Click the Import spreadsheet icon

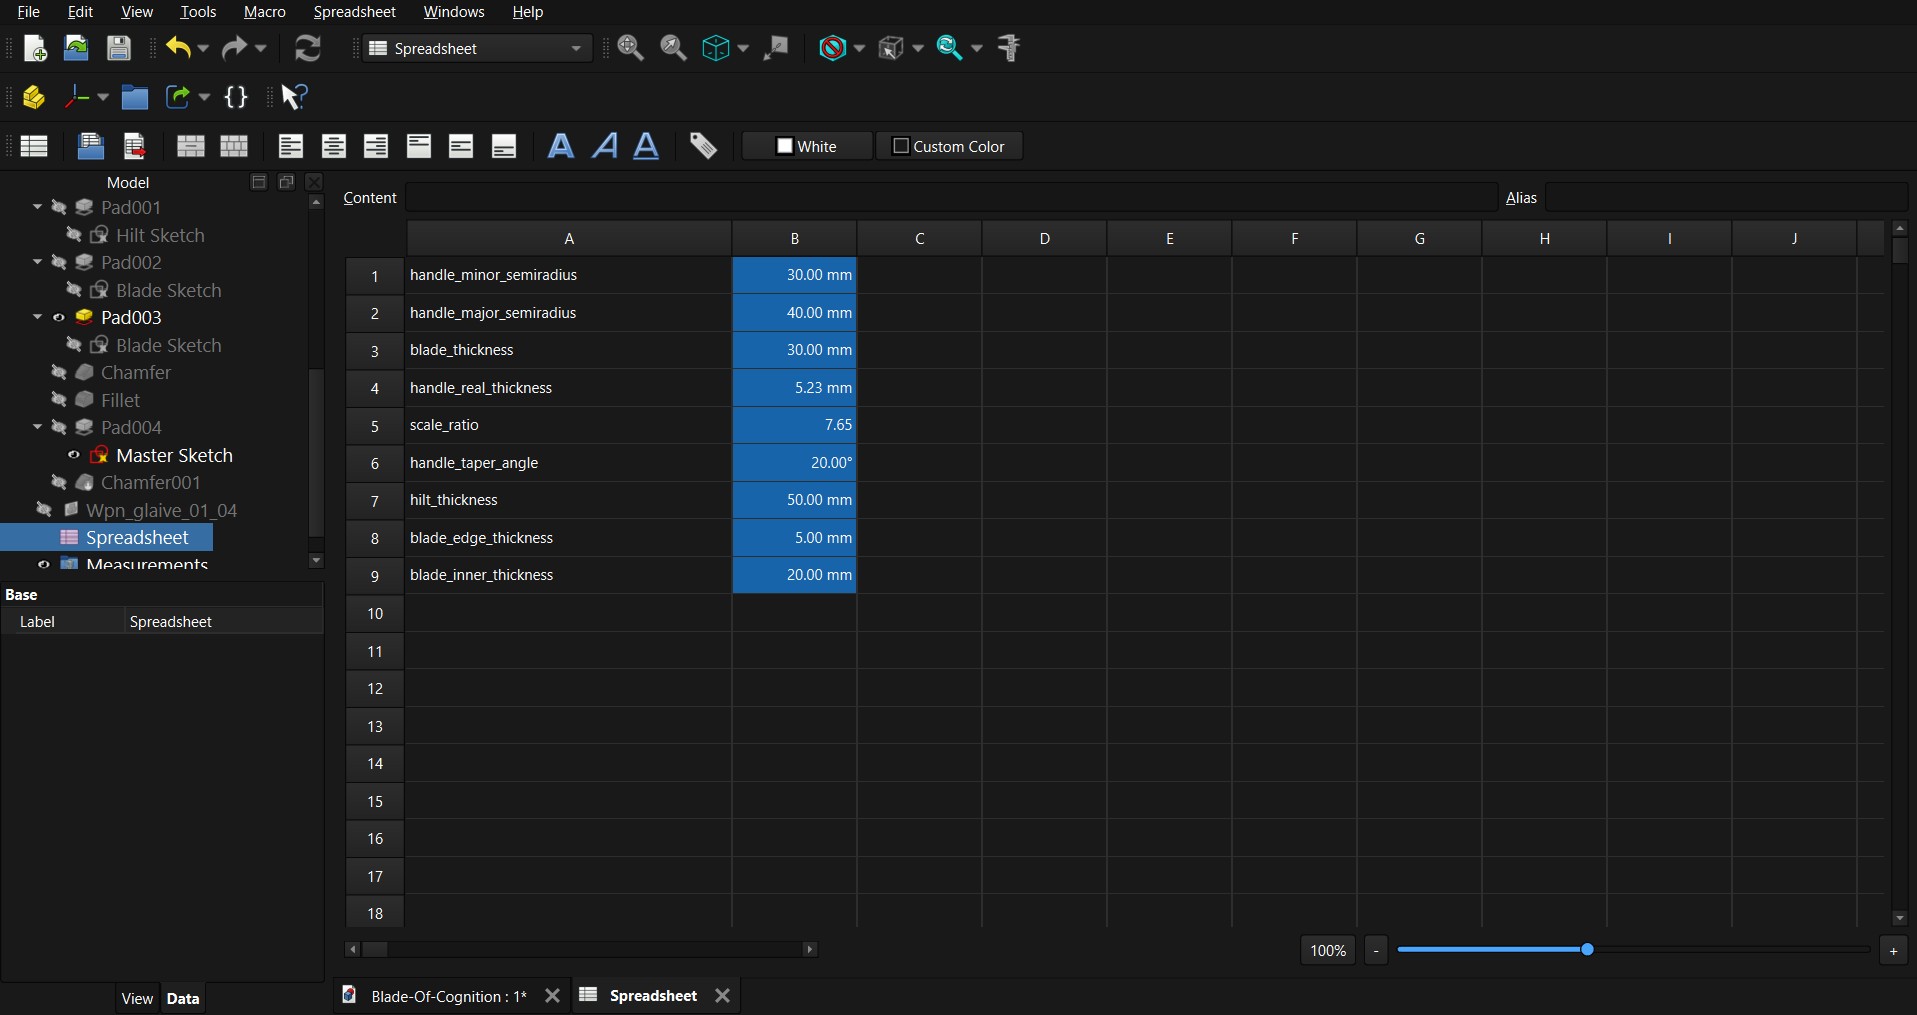coord(91,146)
